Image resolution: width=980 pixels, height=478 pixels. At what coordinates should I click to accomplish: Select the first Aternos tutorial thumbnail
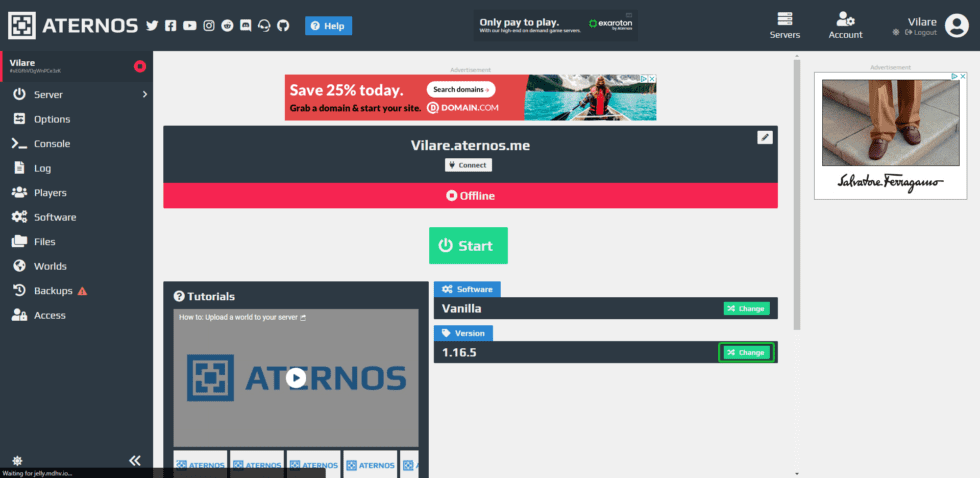[x=200, y=464]
